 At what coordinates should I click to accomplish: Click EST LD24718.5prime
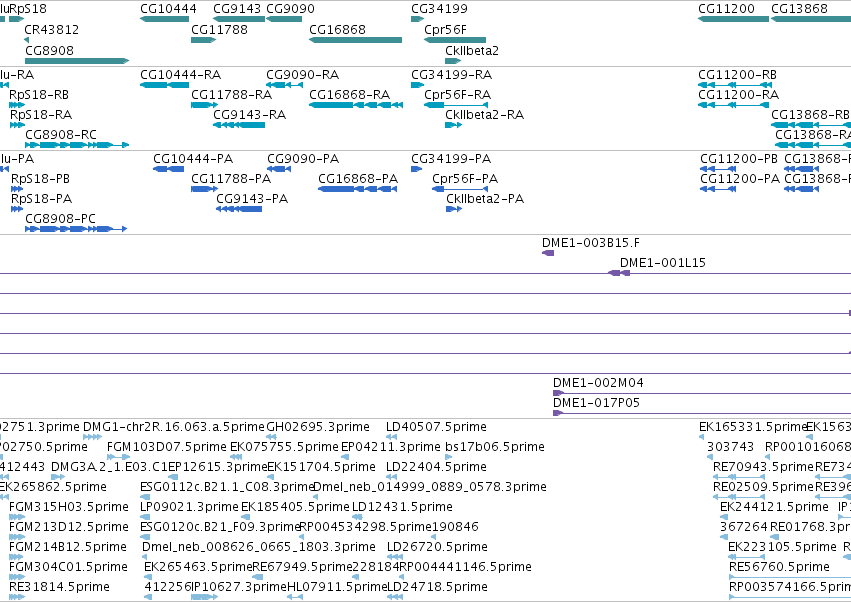(395, 597)
